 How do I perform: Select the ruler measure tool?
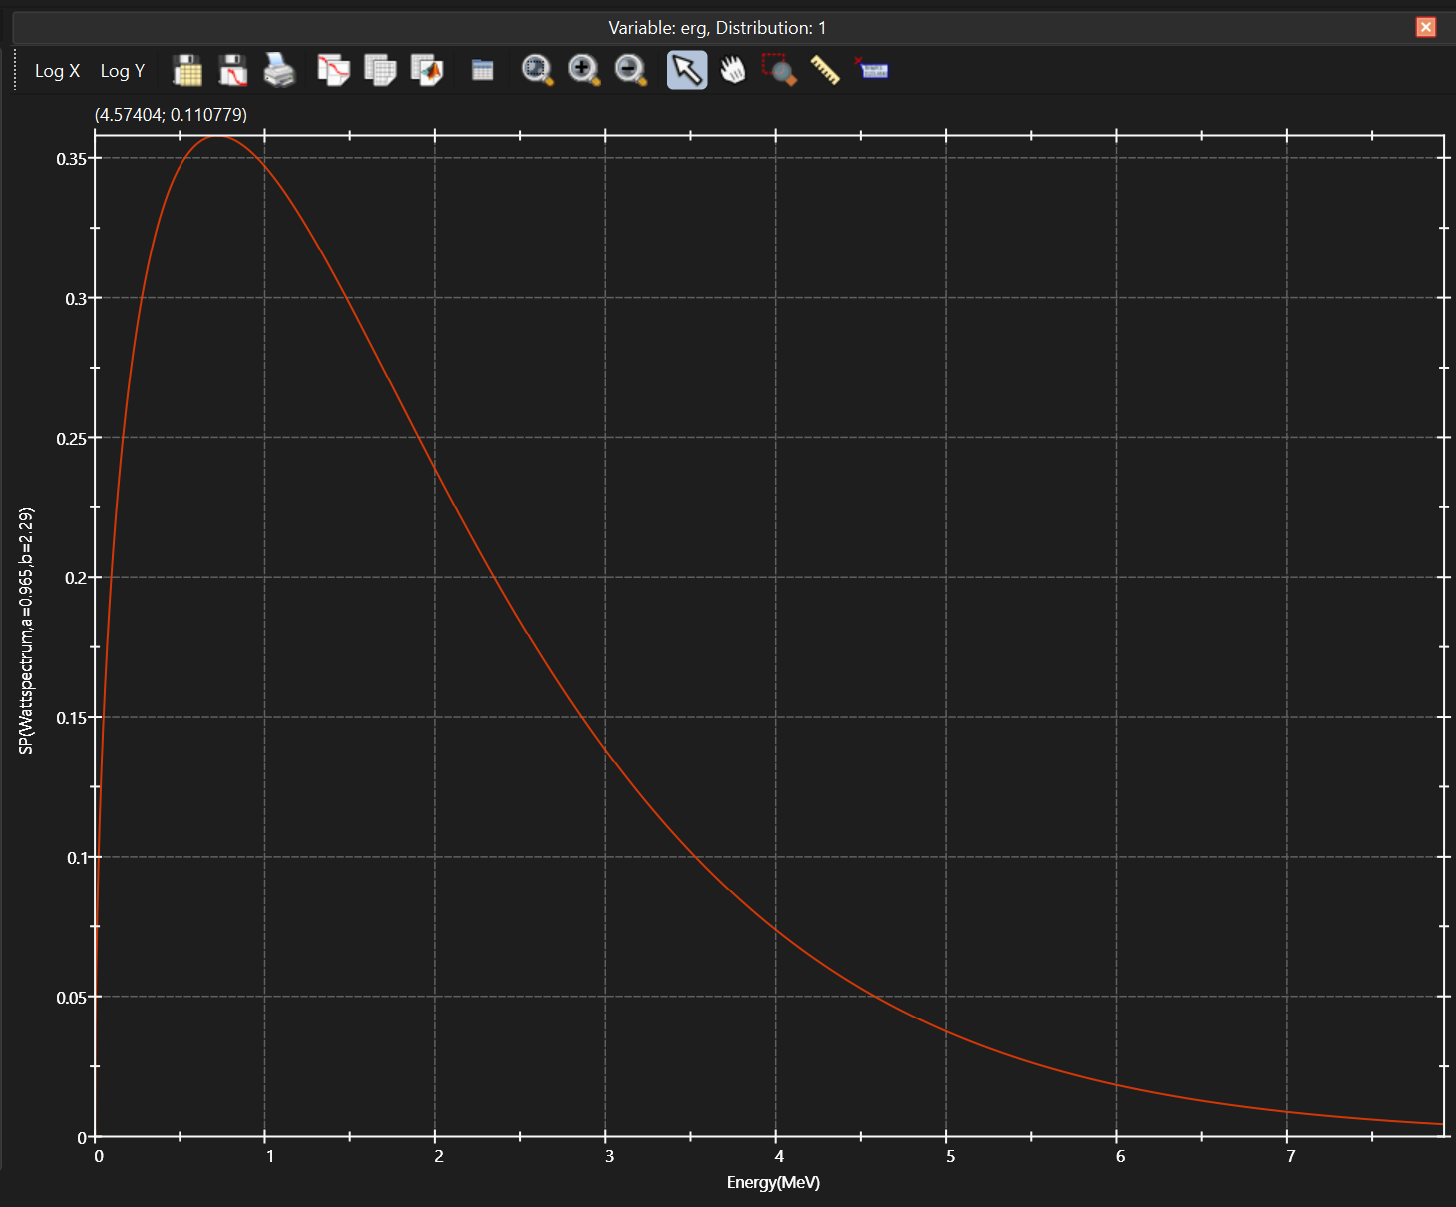point(826,71)
